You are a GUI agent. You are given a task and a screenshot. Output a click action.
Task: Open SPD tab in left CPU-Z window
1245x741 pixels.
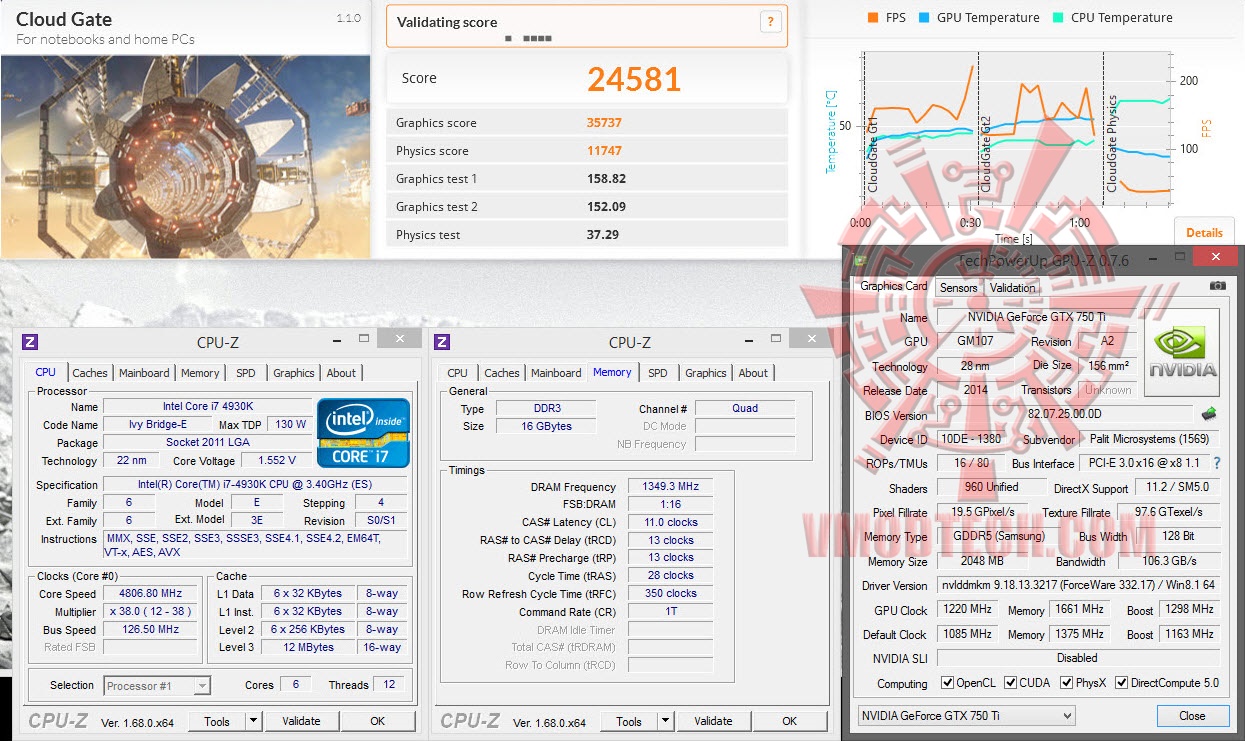pyautogui.click(x=246, y=373)
